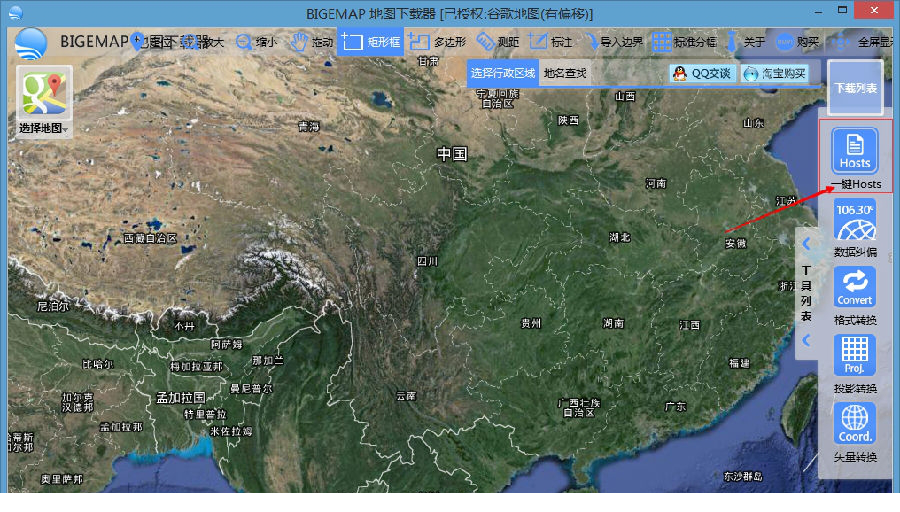Select the rectangle frame (矩形框) tool

coord(370,42)
